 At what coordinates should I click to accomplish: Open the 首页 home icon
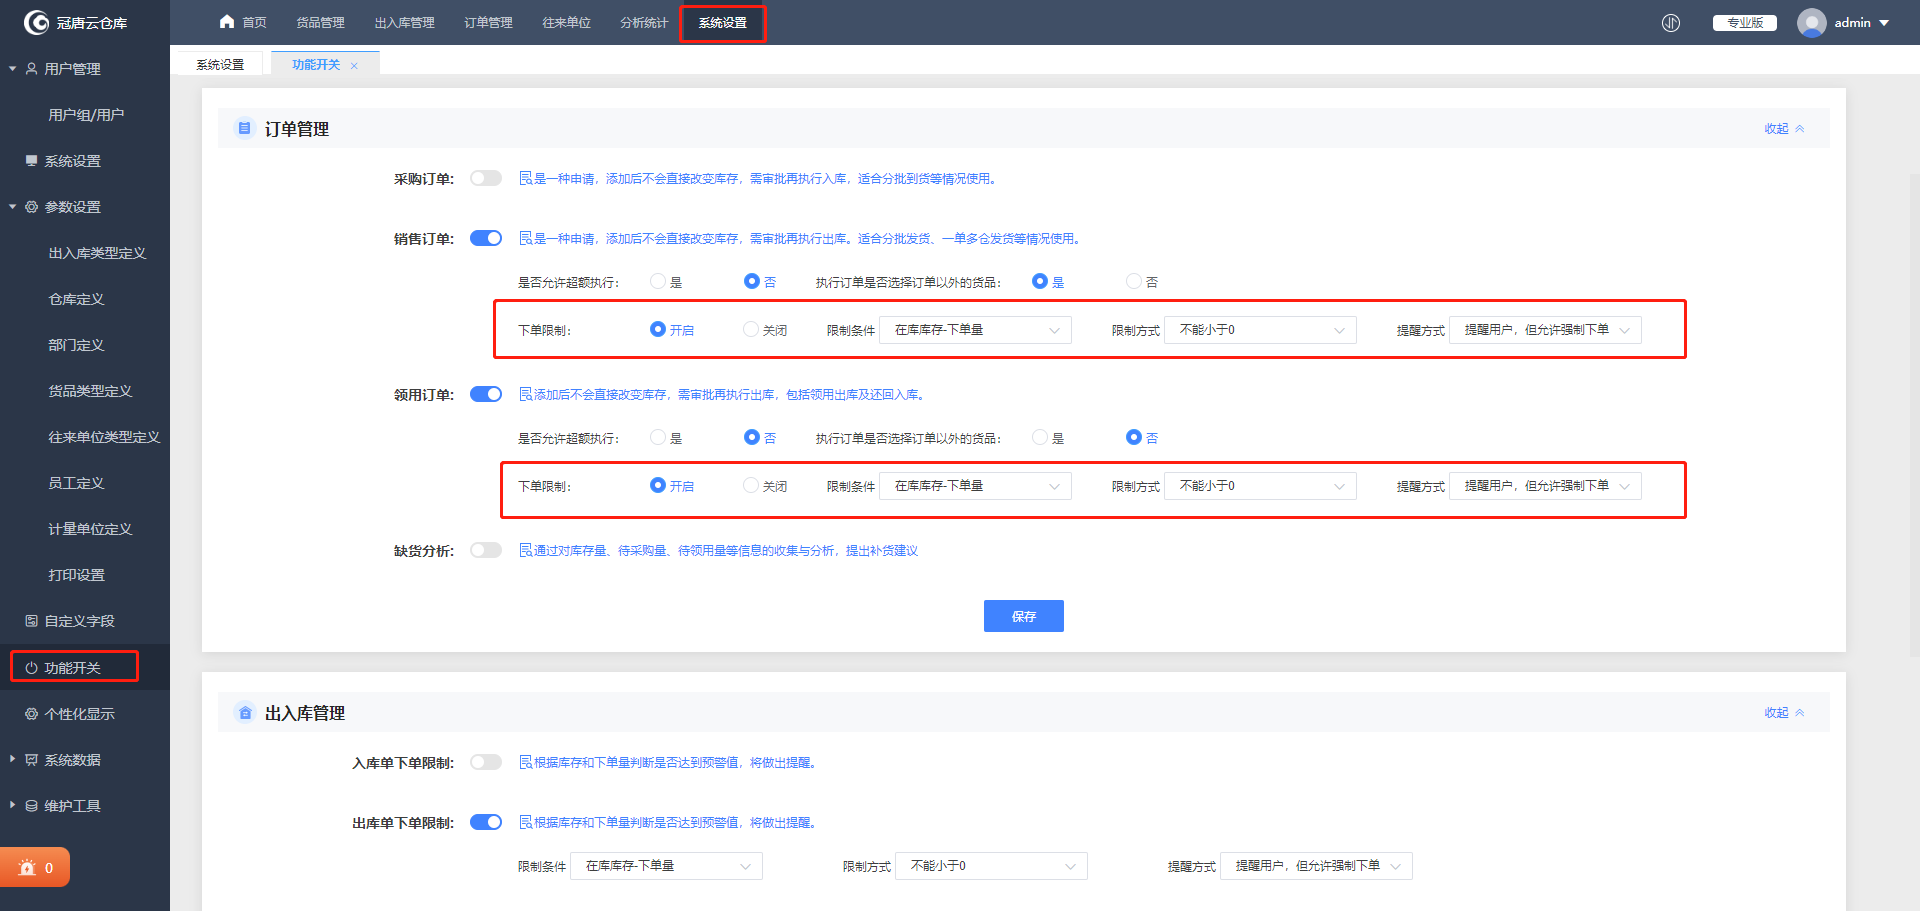click(227, 22)
